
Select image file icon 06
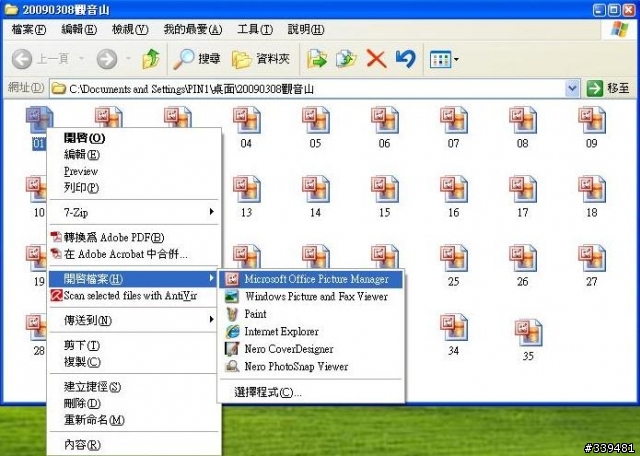click(384, 120)
